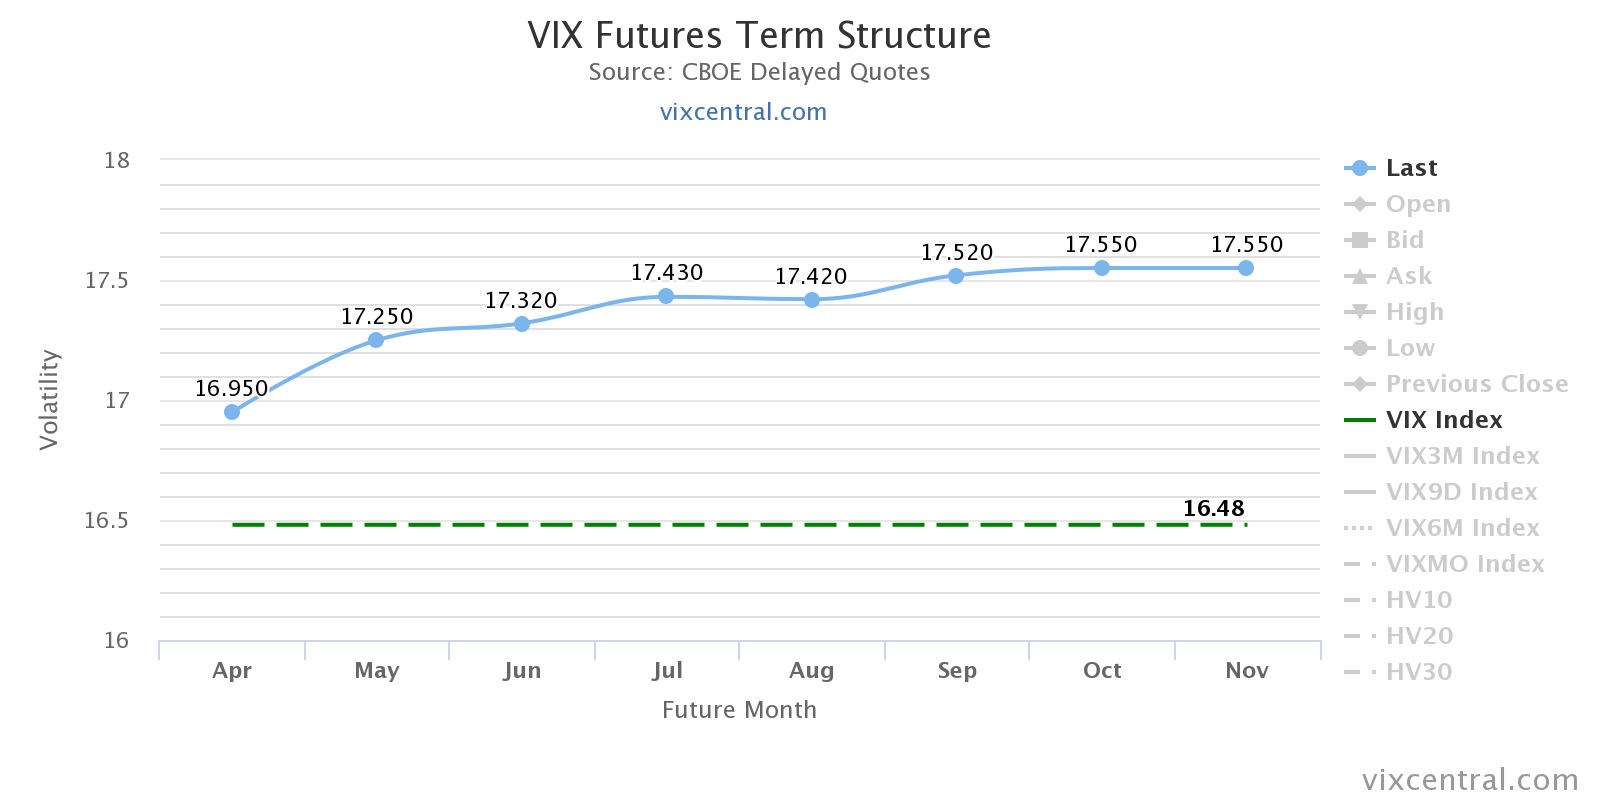Screen dimensions: 1600x800
Task: Show the Open series in legend
Action: coord(1417,204)
